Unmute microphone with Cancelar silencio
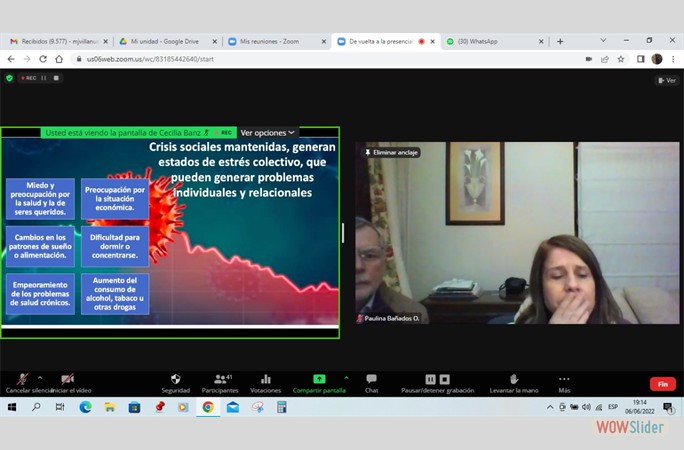Screen dimensions: 684x450 pos(22,381)
